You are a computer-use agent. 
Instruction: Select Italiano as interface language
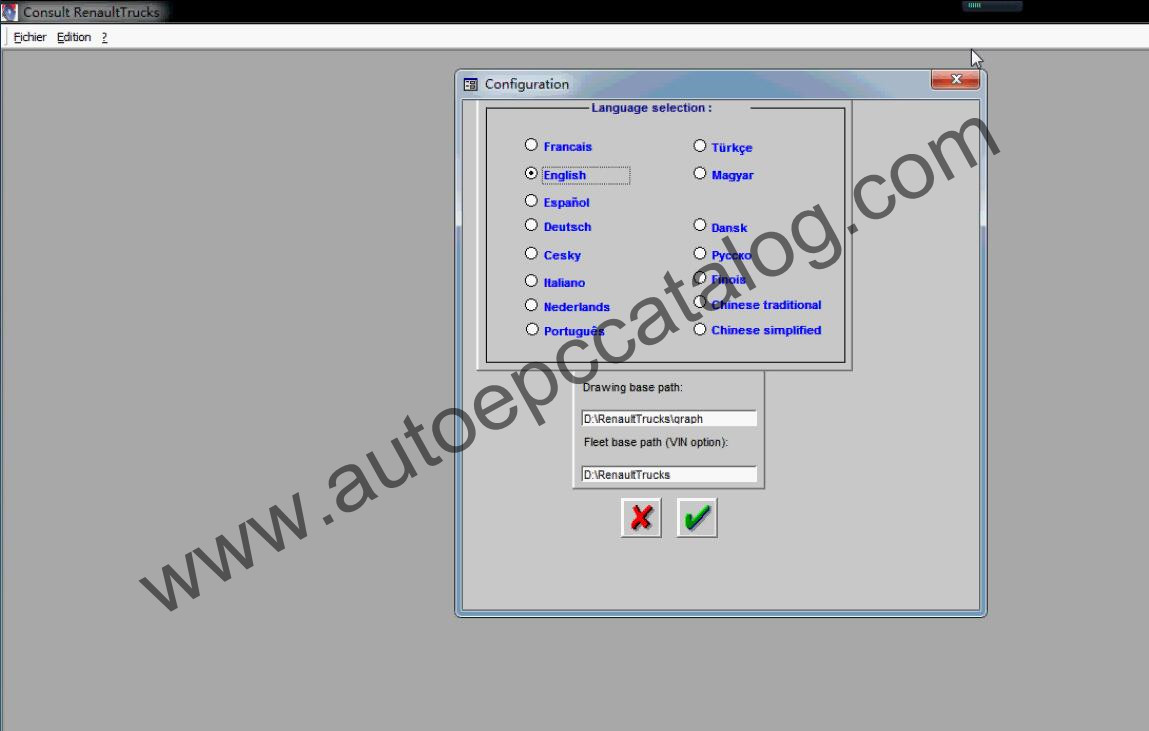pyautogui.click(x=532, y=282)
